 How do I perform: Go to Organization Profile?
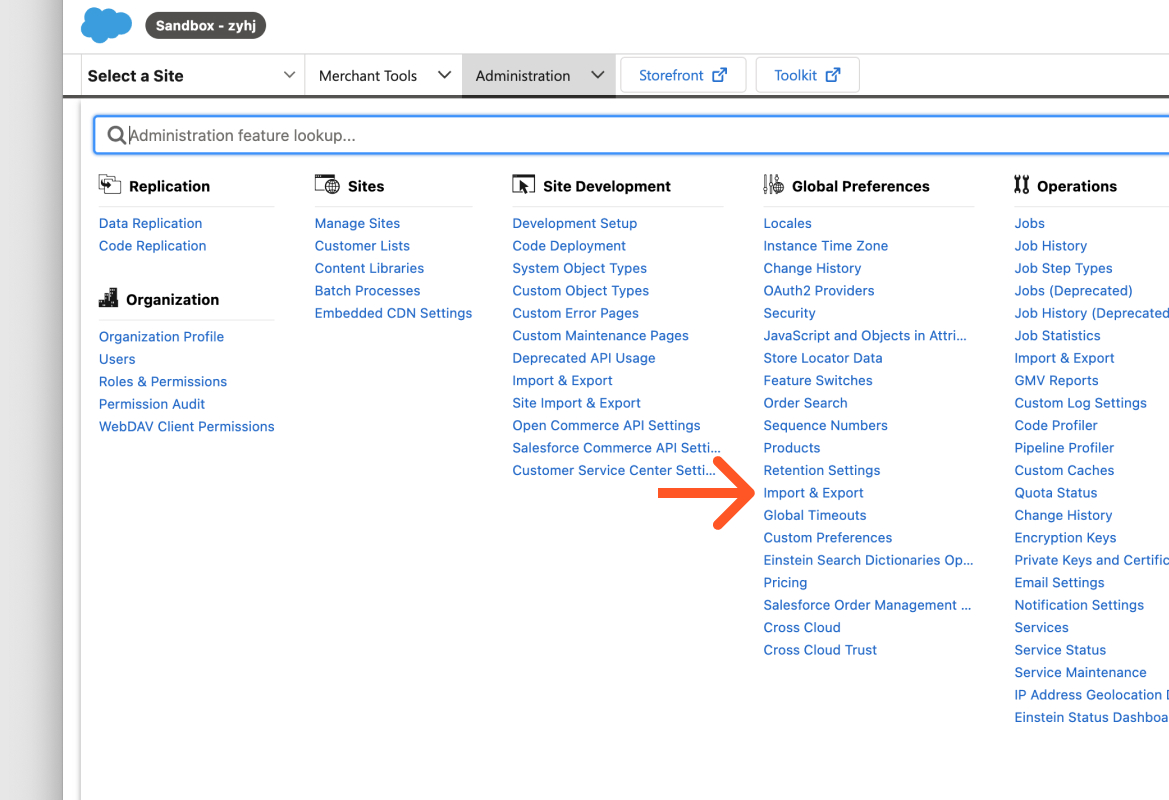(162, 336)
